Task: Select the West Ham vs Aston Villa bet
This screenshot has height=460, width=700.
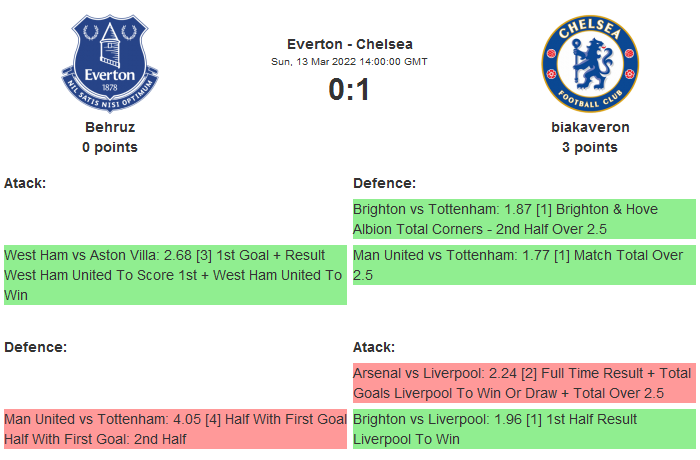Action: pos(174,275)
